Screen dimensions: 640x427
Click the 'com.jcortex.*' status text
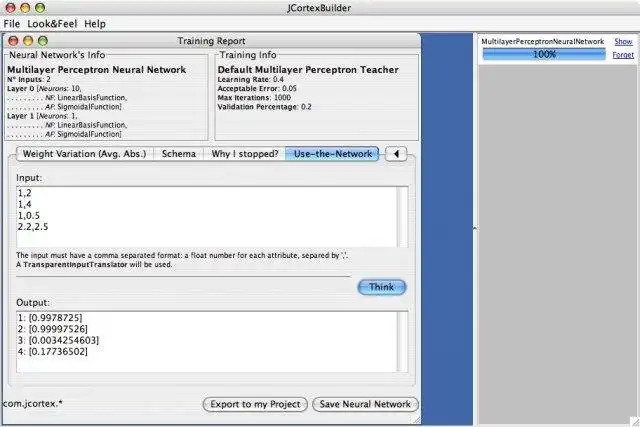click(33, 404)
